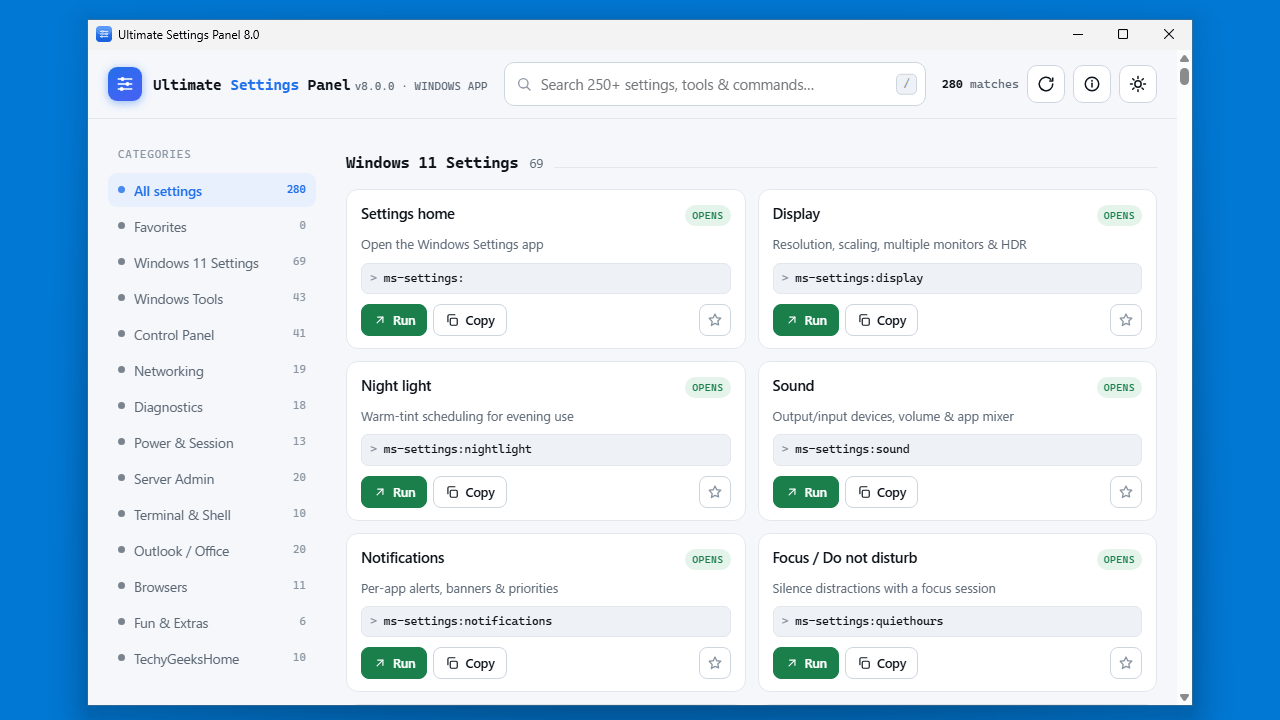Open the Favorites category
1280x720 pixels.
[212, 227]
